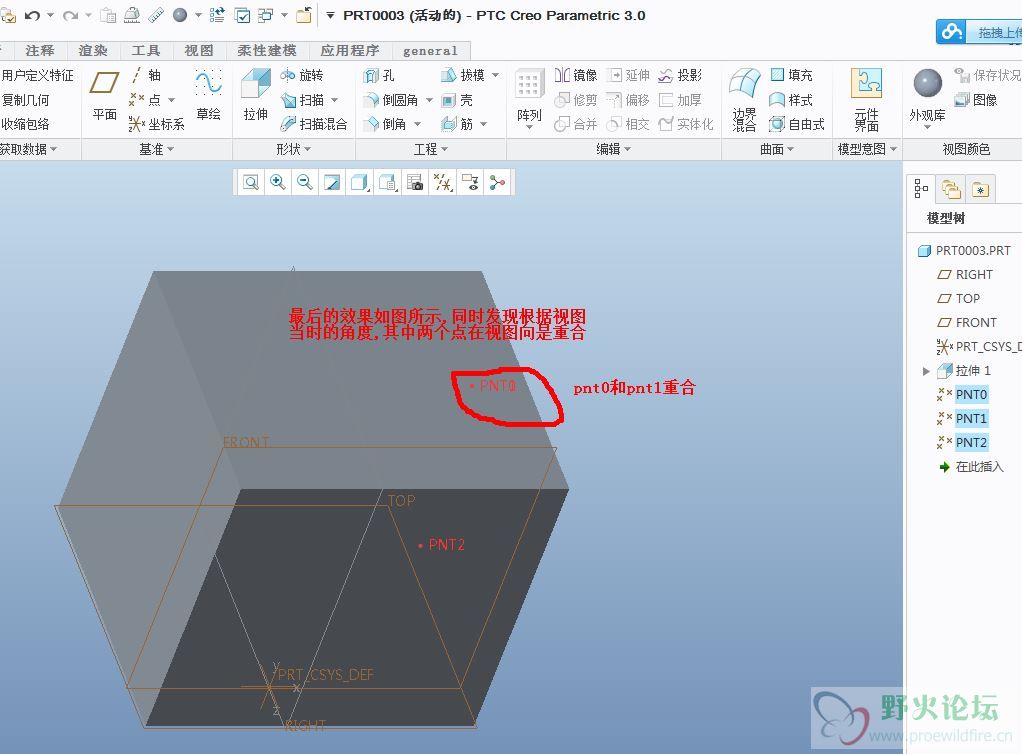Open the 基准 group dropdown
1022x754 pixels.
point(156,149)
